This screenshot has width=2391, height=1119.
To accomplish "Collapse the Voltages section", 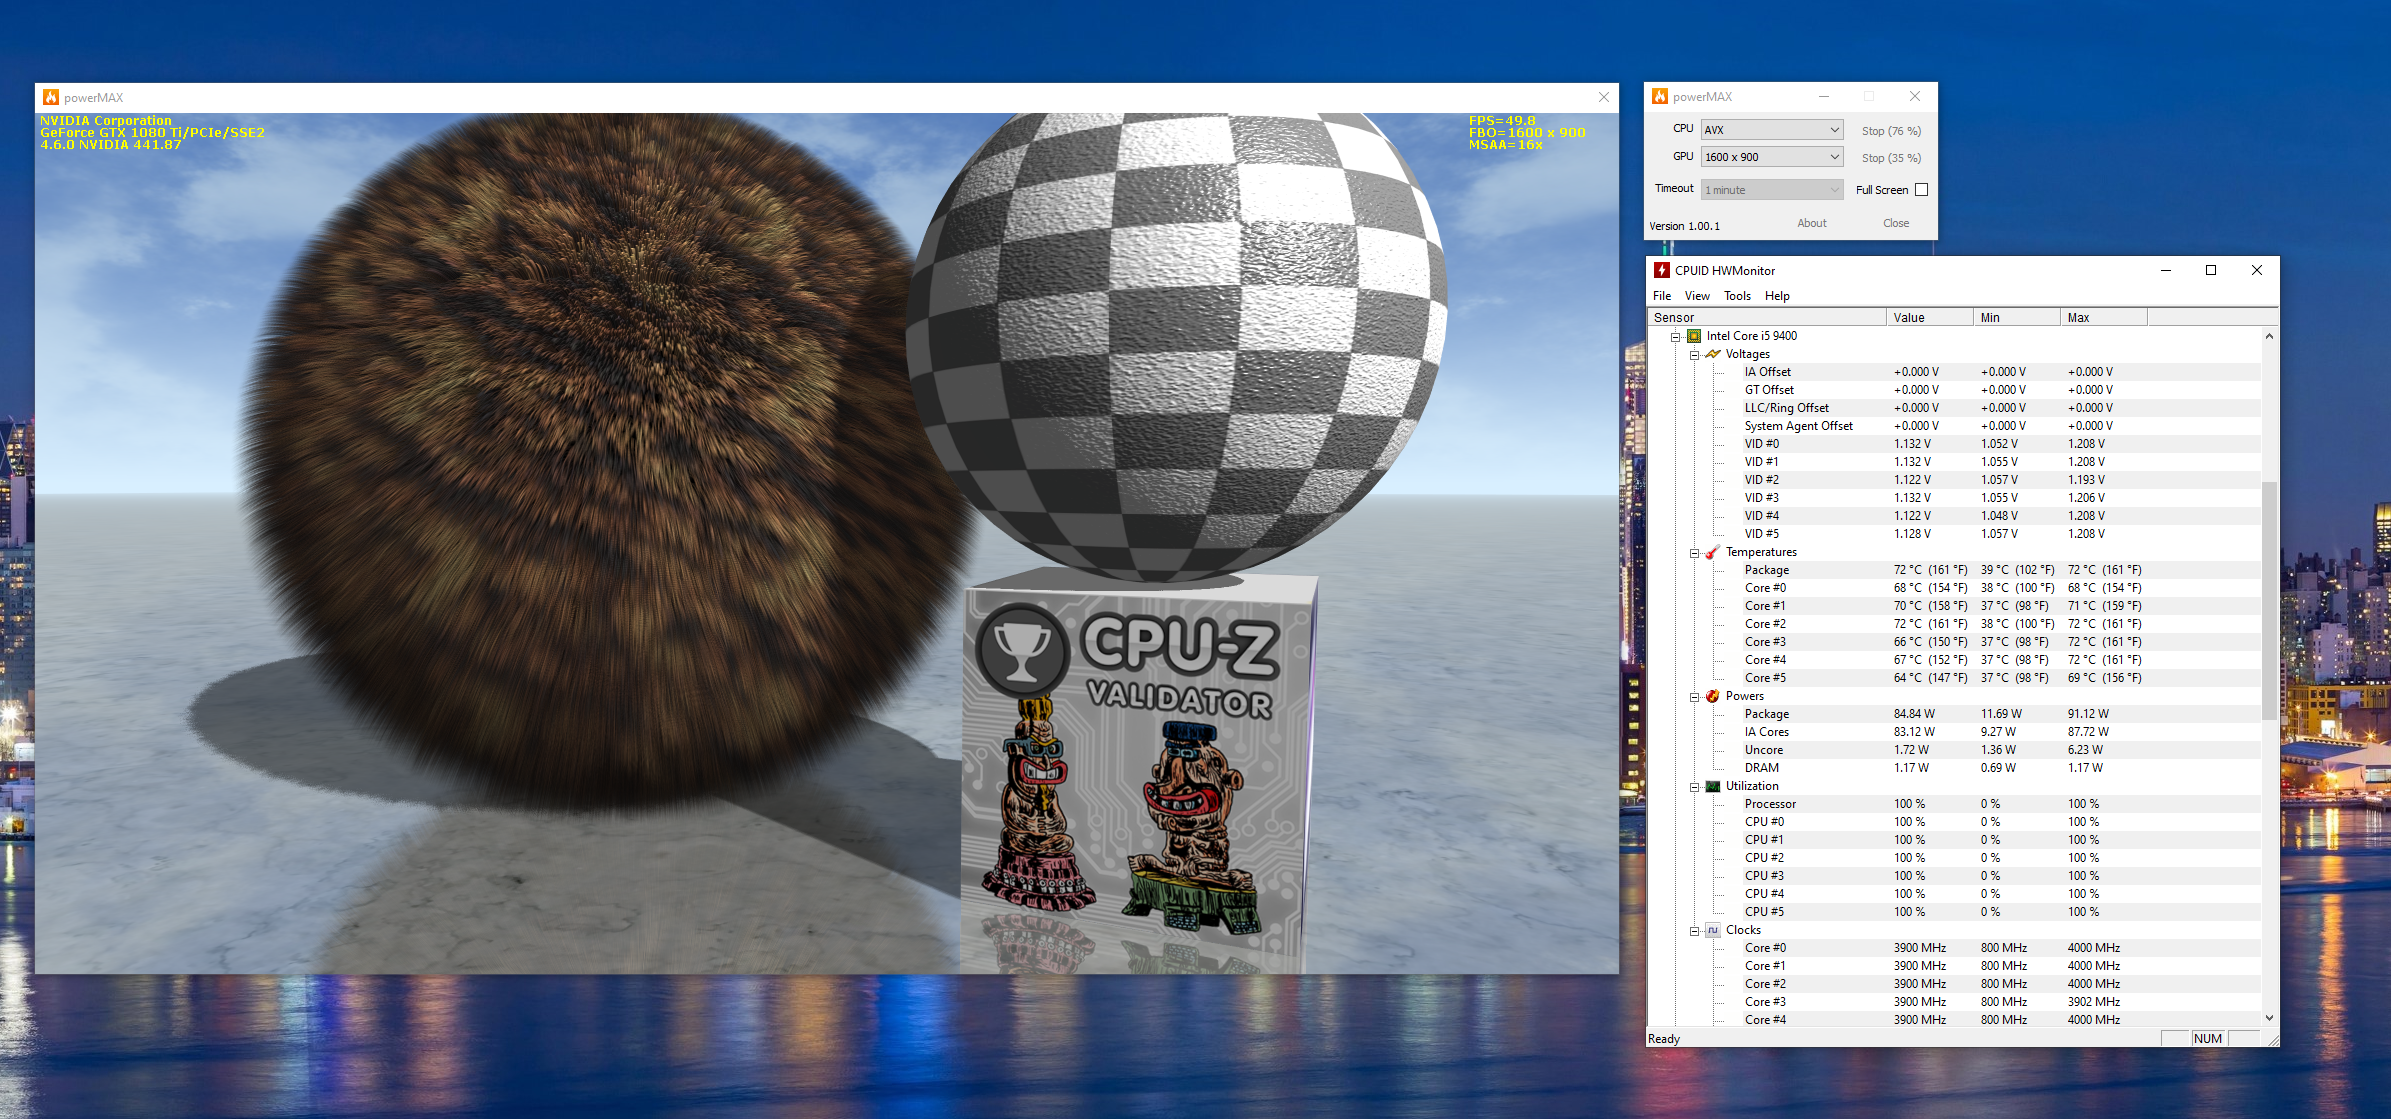I will pyautogui.click(x=1695, y=355).
